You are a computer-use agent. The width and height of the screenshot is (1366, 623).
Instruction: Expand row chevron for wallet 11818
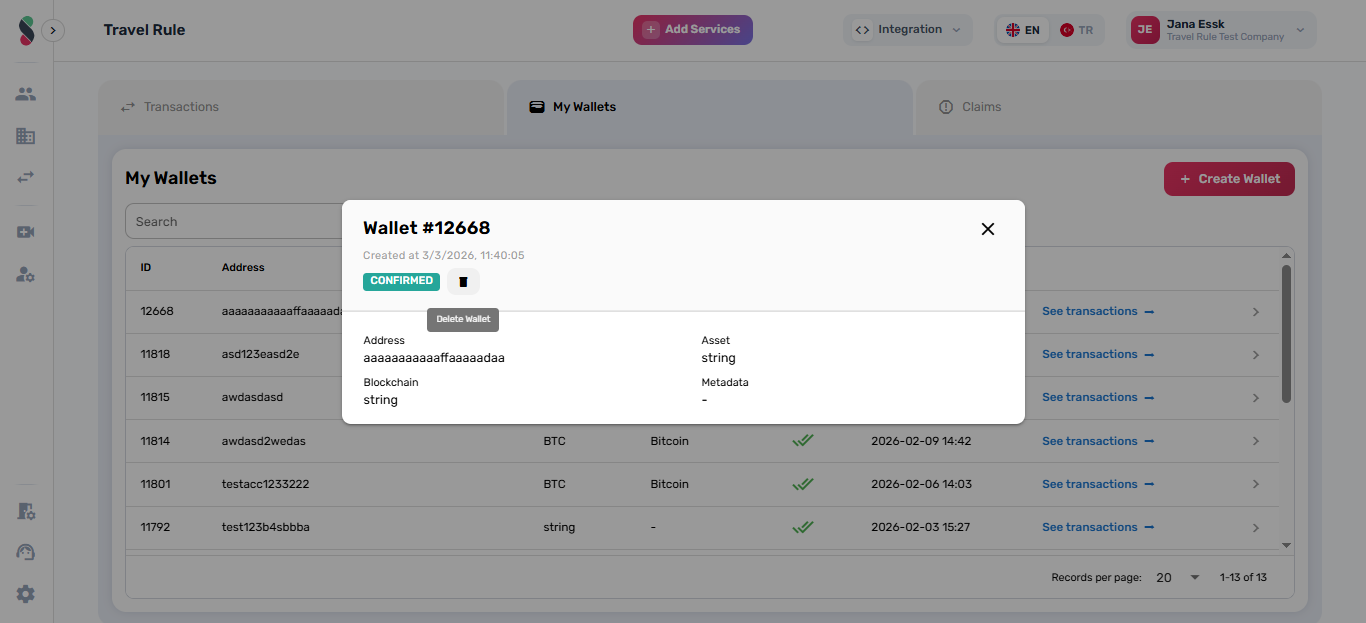[x=1256, y=355]
